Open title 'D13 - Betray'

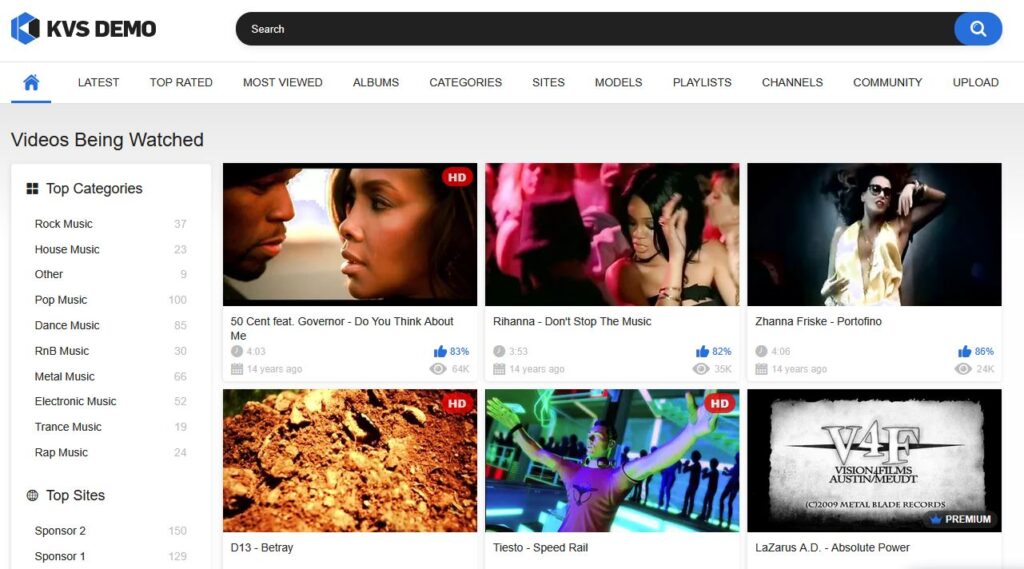(262, 547)
